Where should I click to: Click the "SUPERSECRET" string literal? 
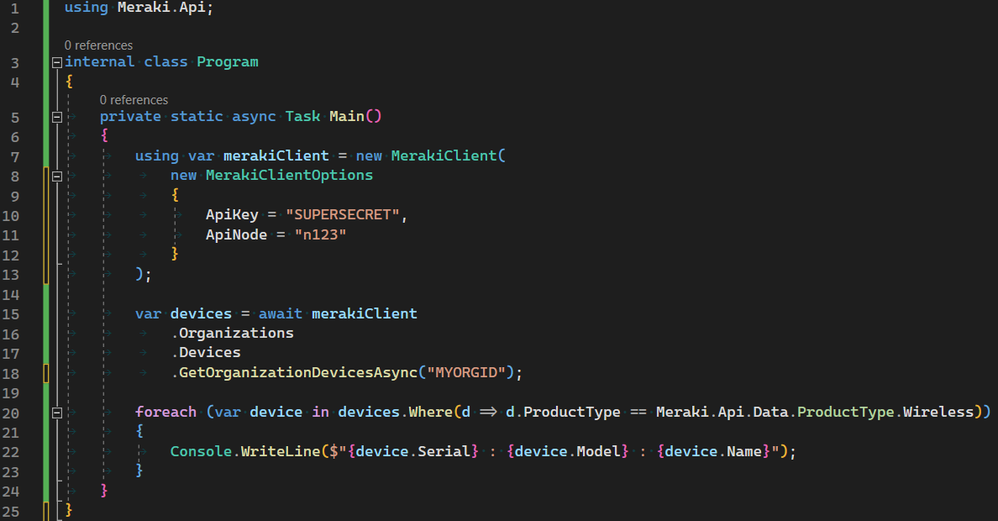342,215
